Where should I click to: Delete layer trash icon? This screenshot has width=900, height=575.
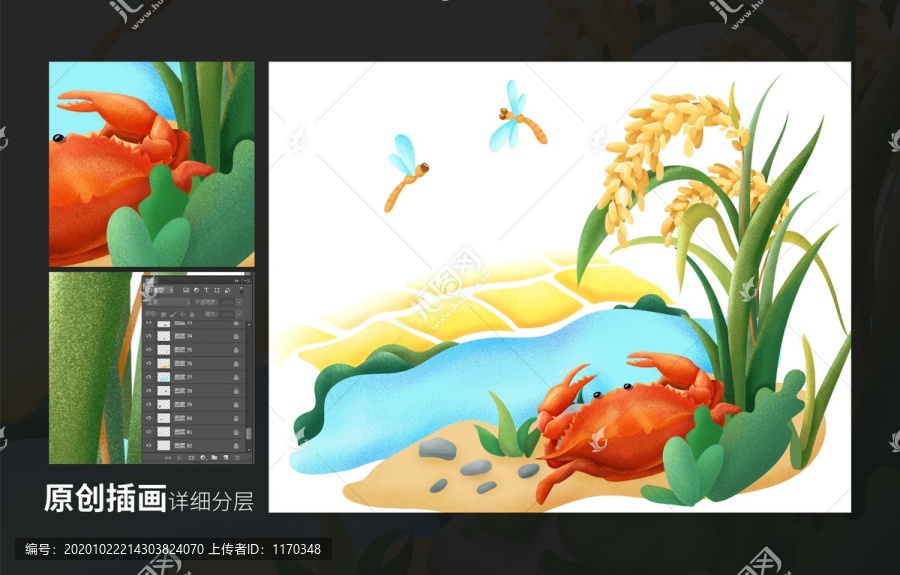[237, 458]
